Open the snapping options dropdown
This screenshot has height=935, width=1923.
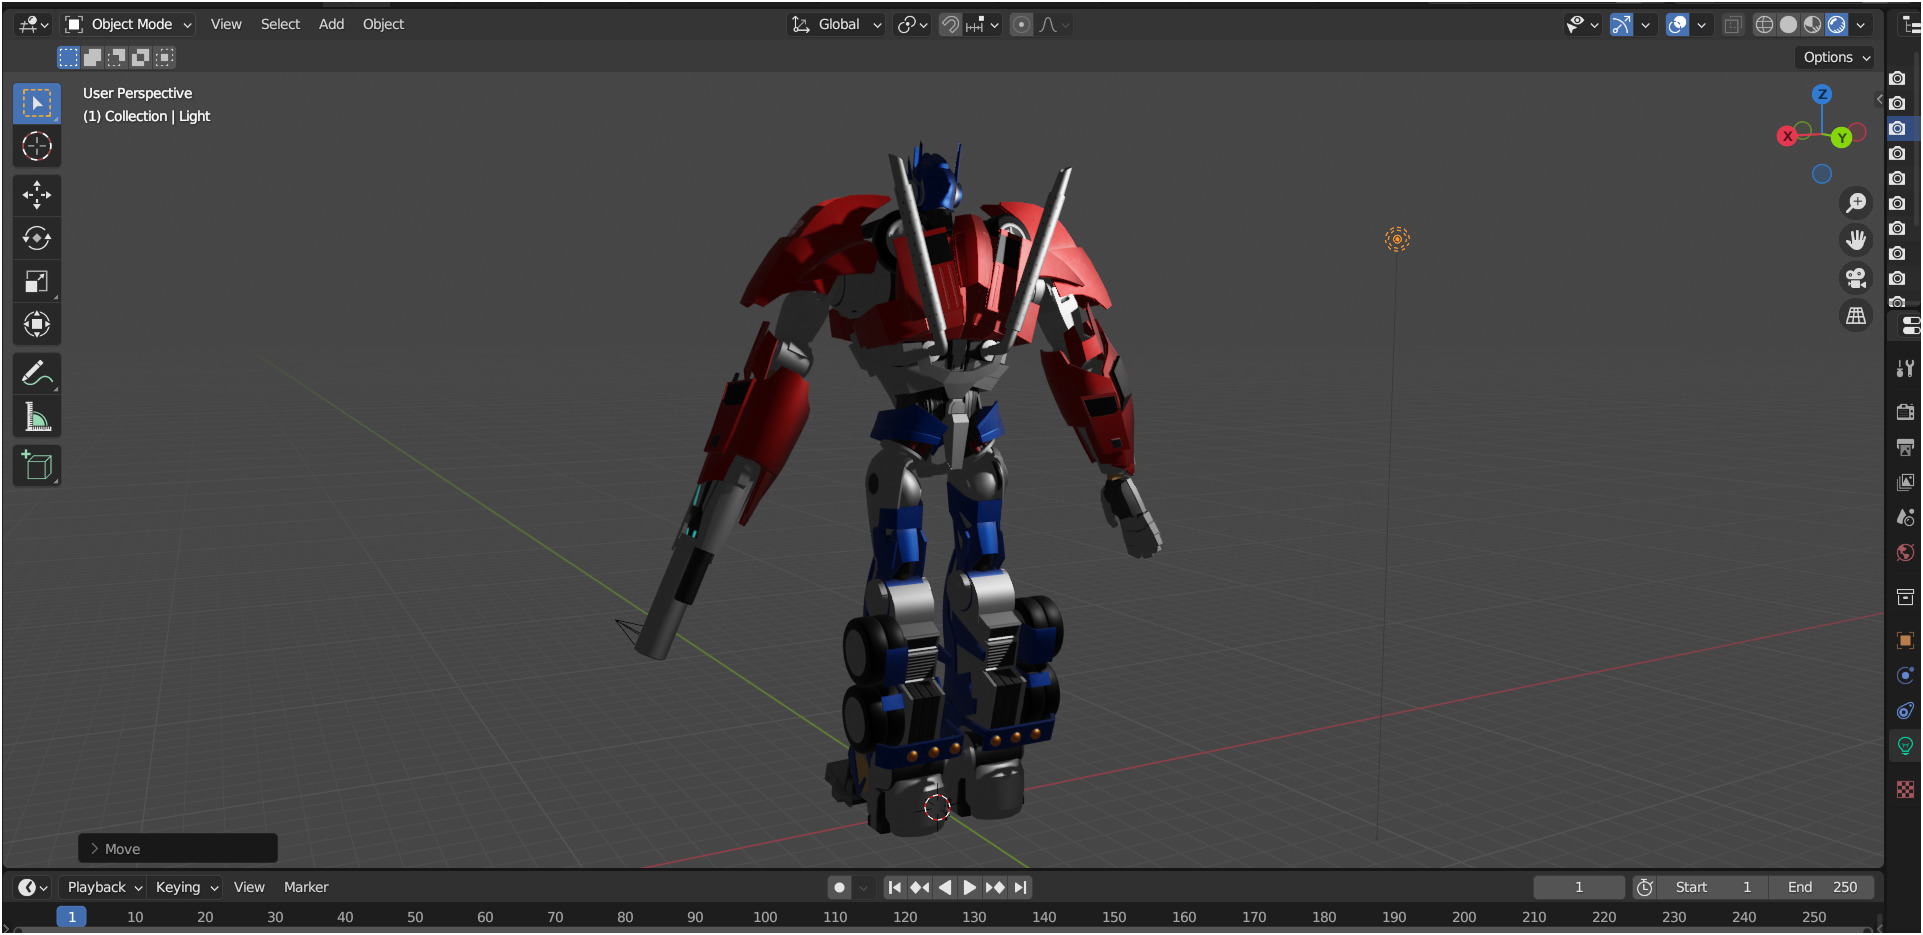coord(983,24)
